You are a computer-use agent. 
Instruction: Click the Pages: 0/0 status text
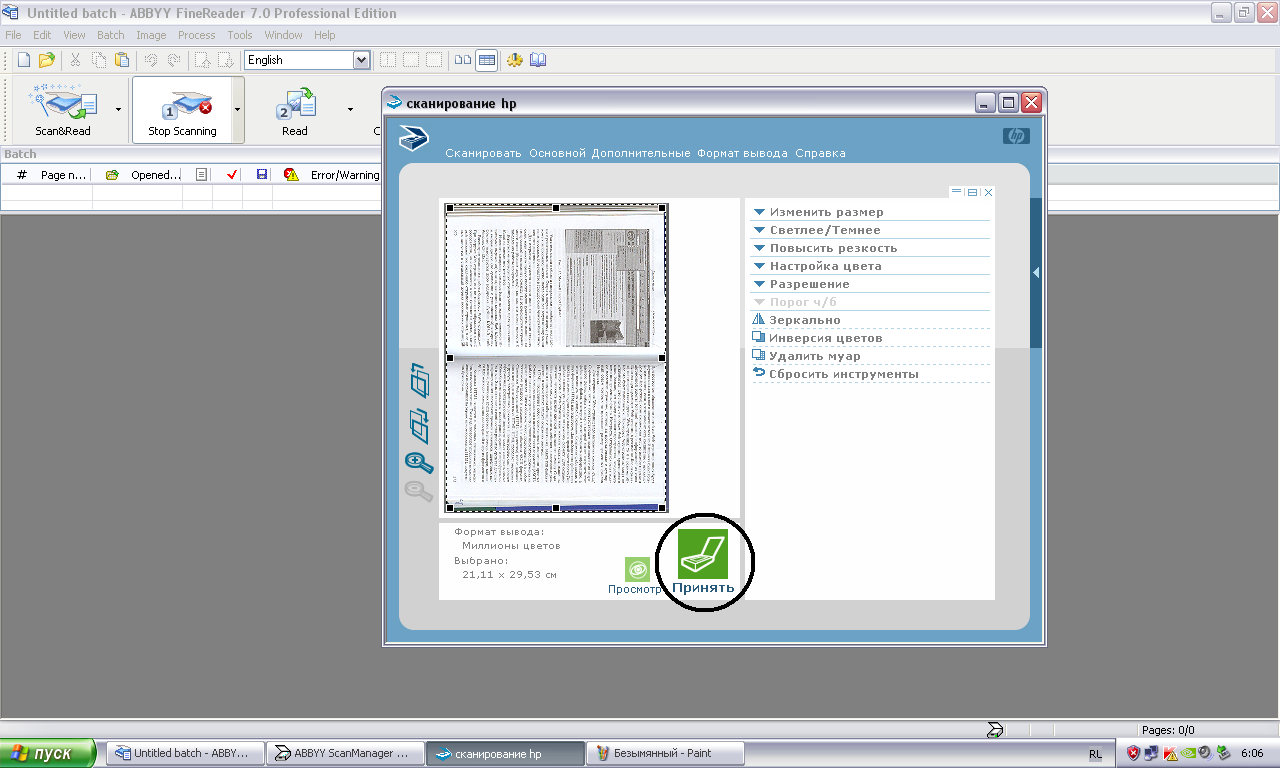[x=1168, y=730]
